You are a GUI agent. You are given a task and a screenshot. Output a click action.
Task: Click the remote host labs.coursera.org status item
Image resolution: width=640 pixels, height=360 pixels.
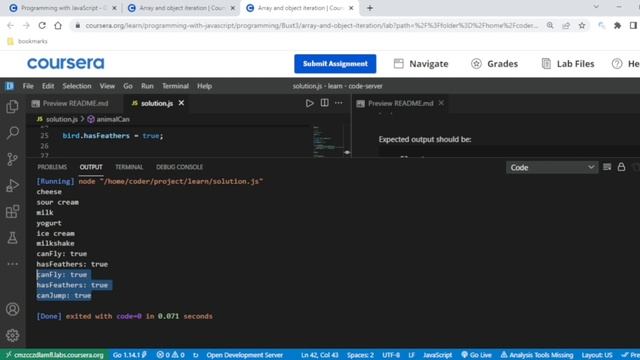[55, 355]
